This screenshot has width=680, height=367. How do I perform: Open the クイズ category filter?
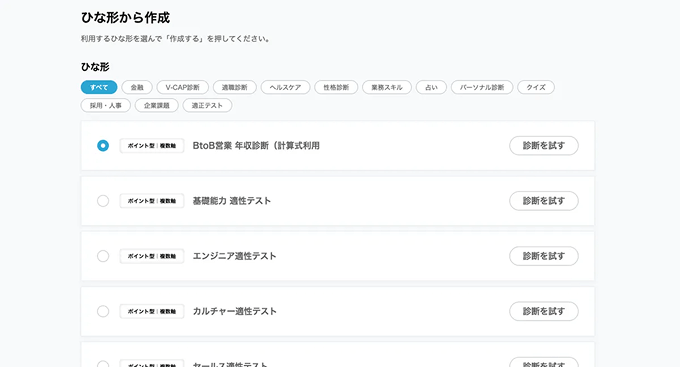click(536, 87)
